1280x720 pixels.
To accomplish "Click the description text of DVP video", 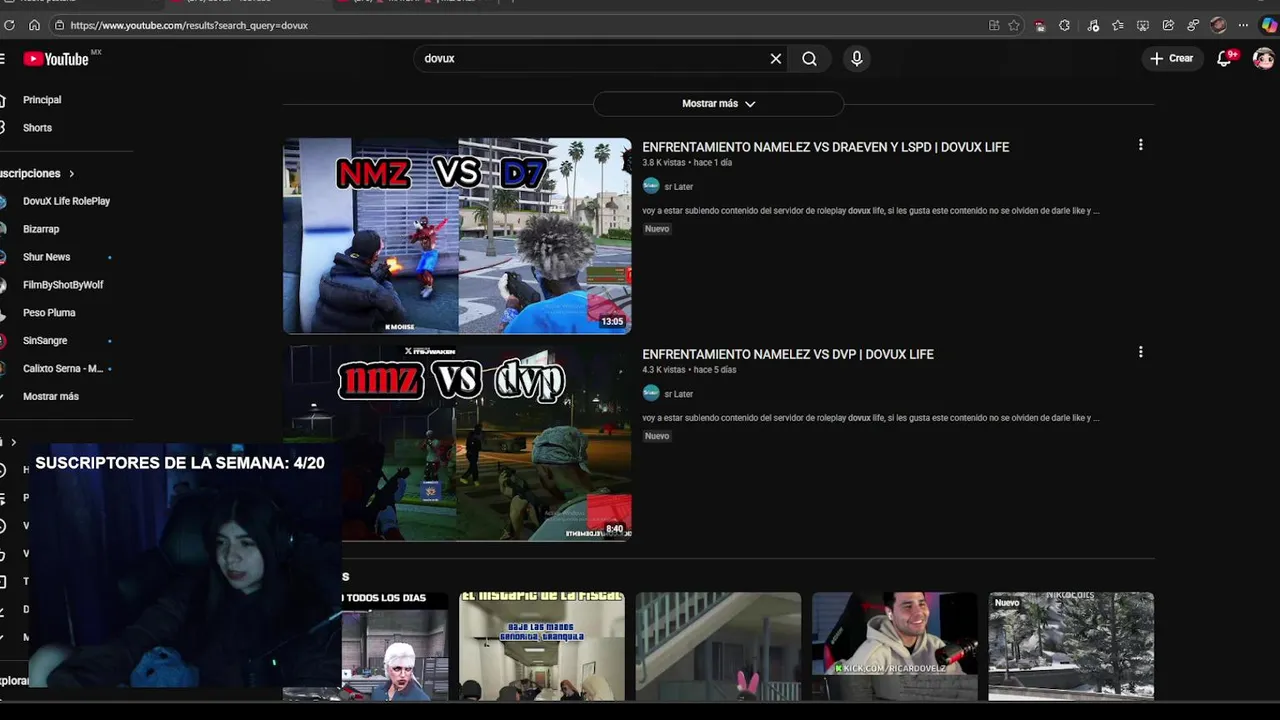I will pyautogui.click(x=870, y=418).
